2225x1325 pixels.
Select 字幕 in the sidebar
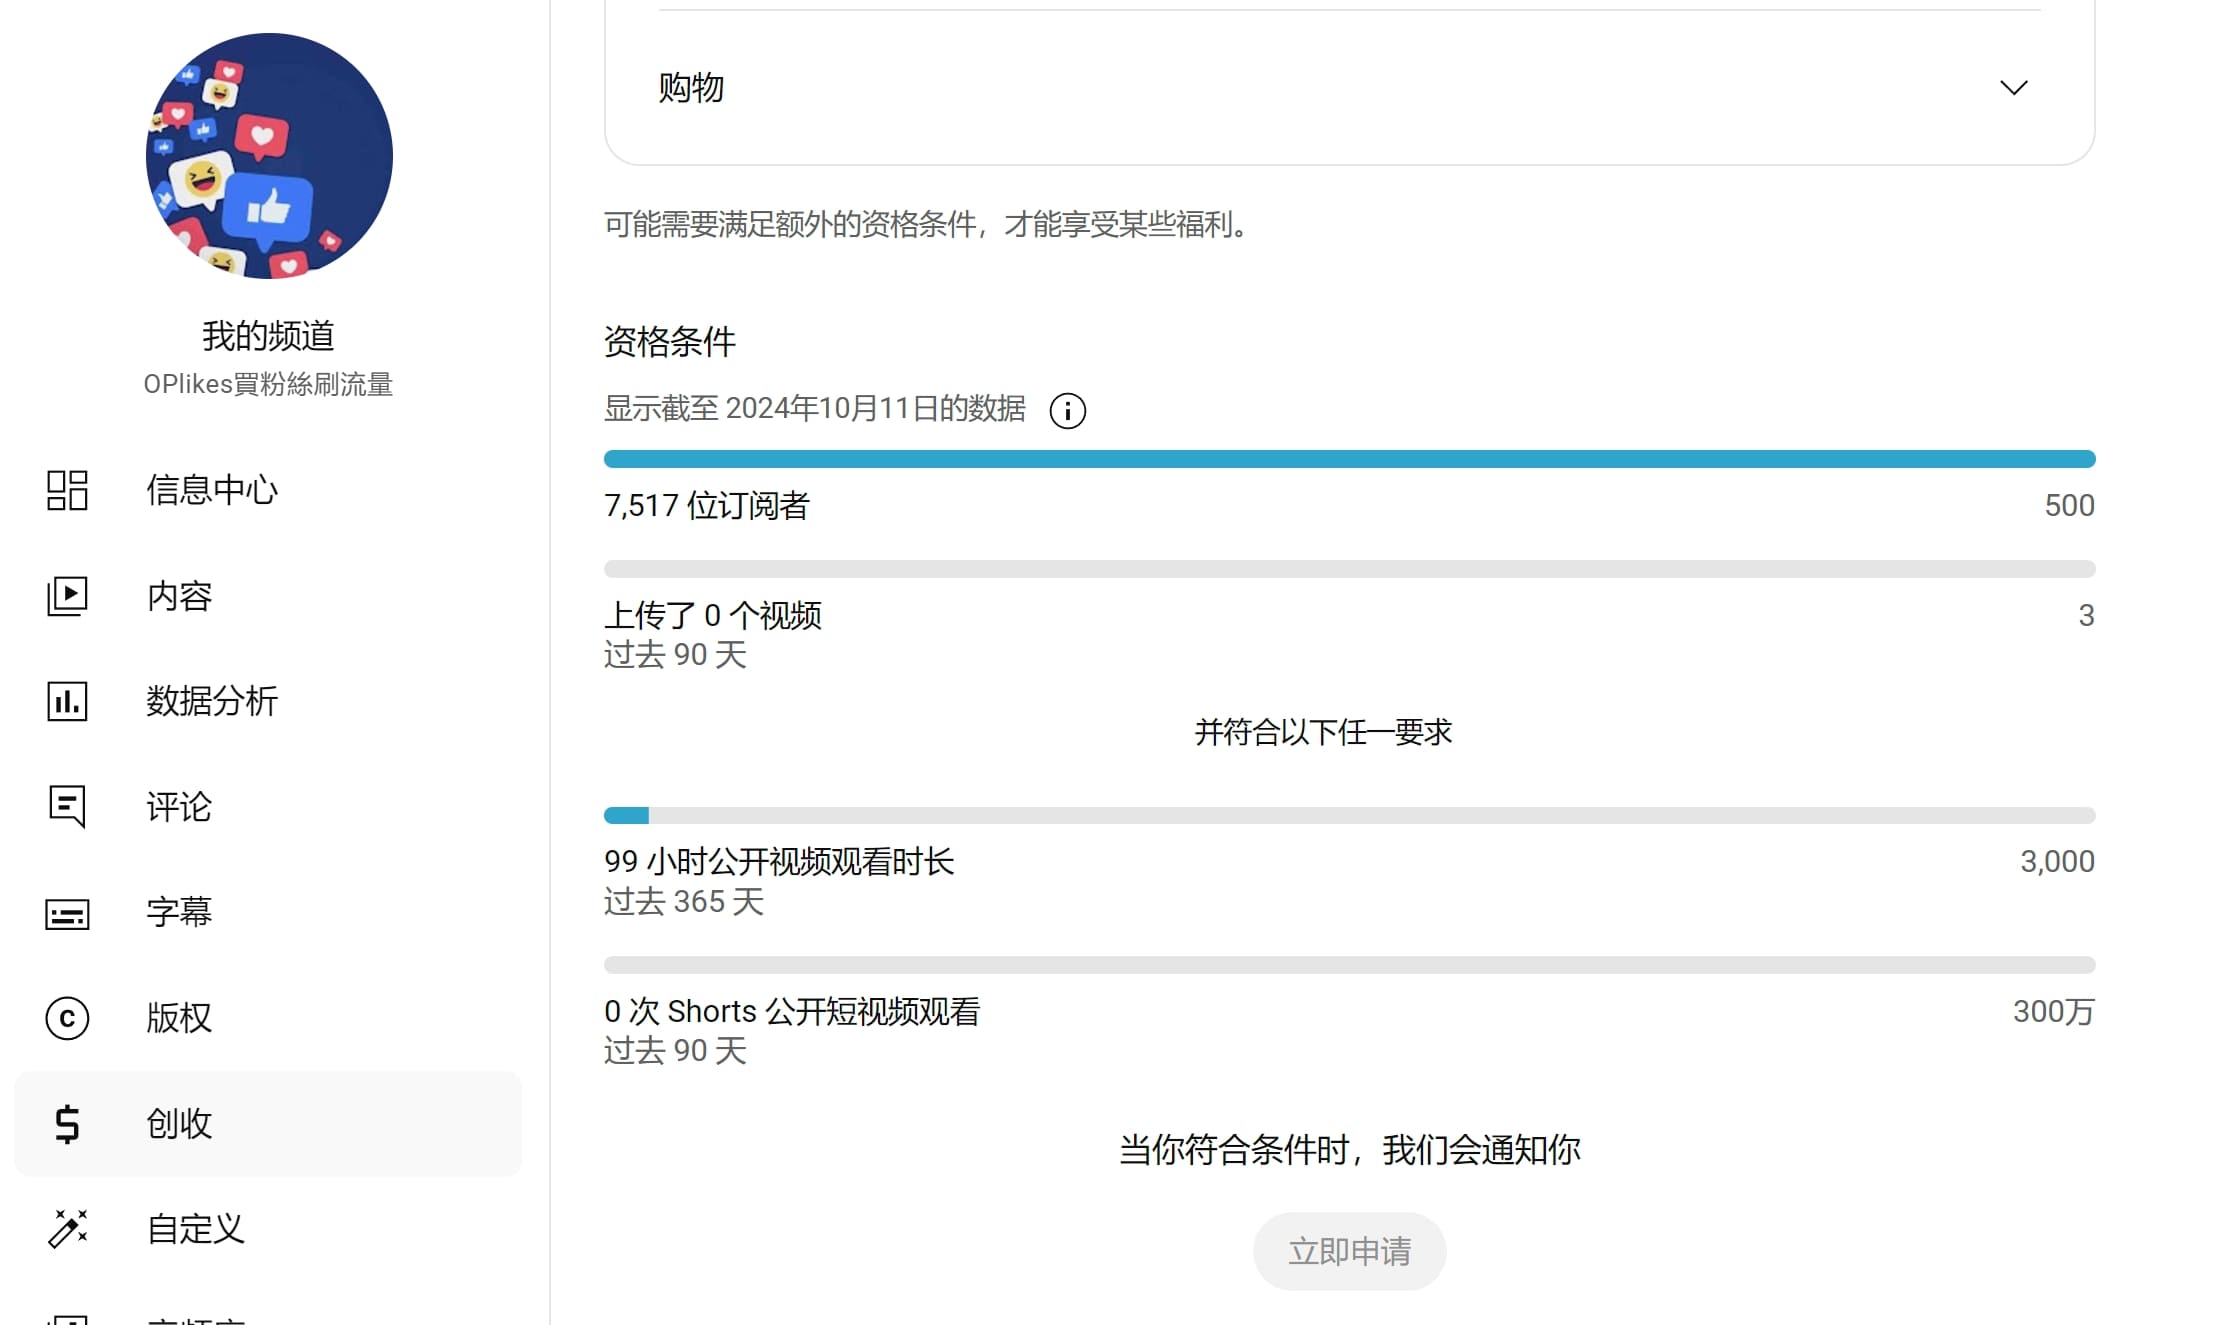[x=268, y=912]
